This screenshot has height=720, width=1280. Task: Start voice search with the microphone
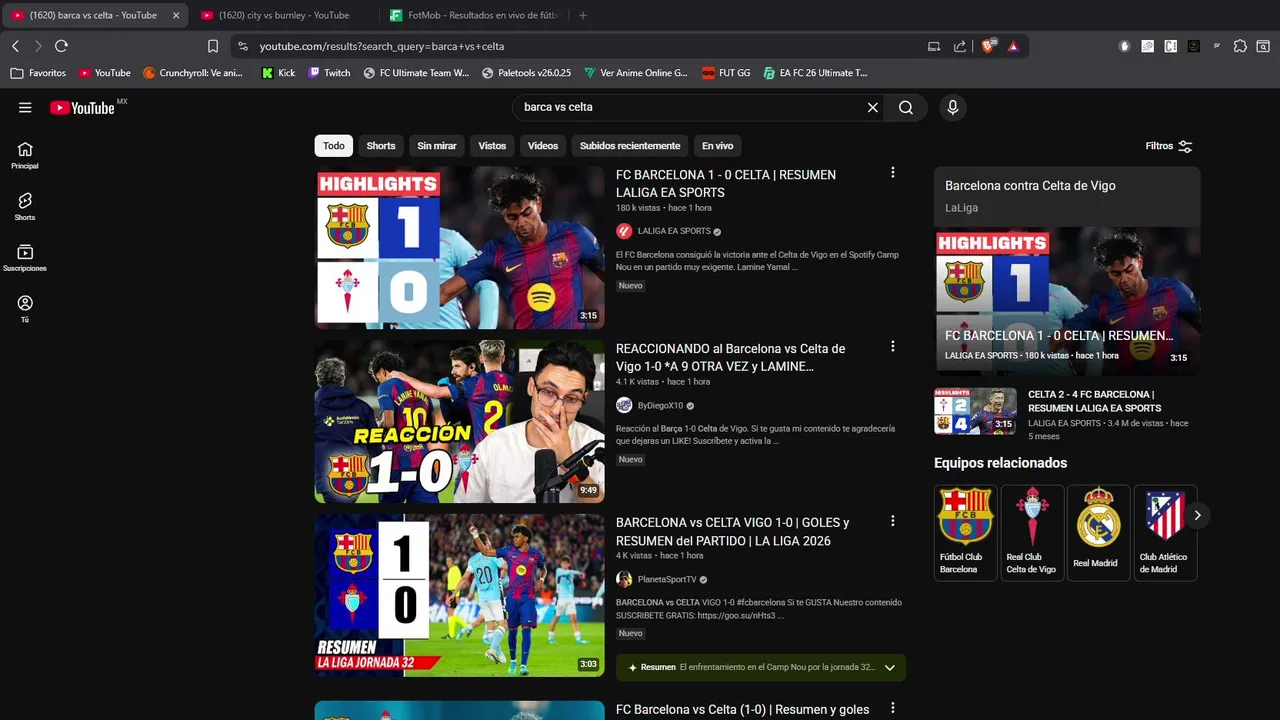953,107
